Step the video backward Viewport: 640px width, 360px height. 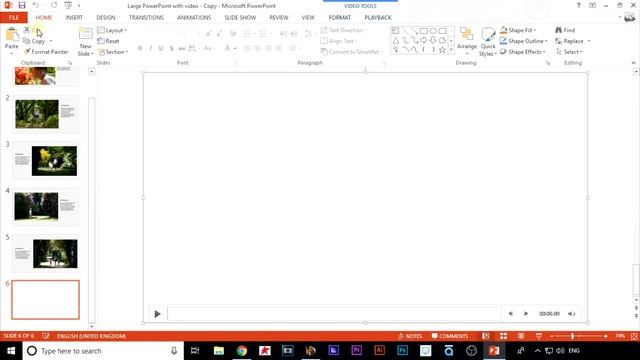pos(511,313)
